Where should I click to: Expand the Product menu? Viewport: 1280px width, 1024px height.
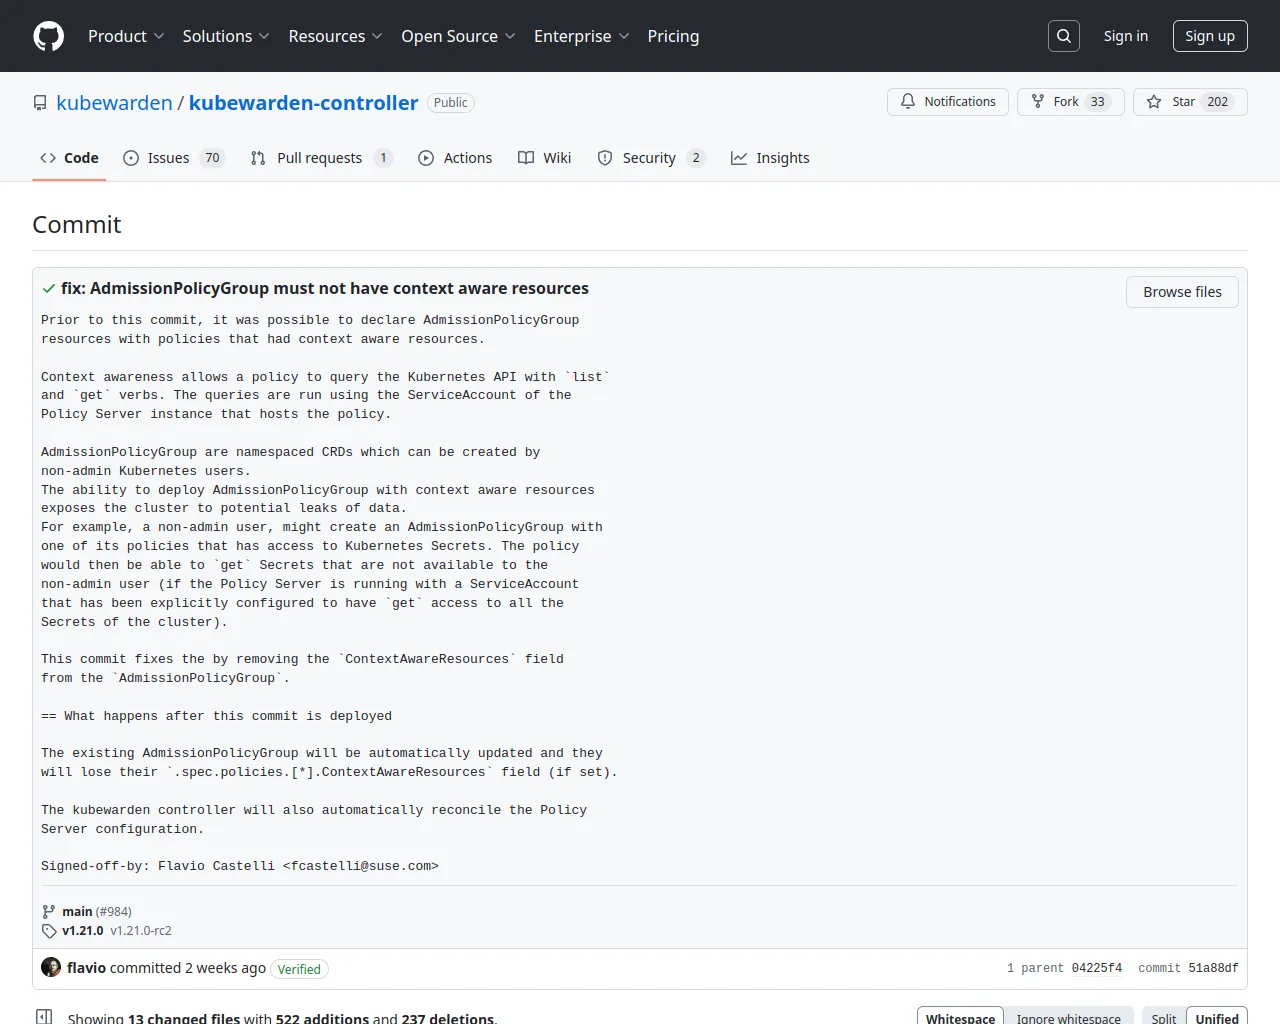tap(126, 36)
